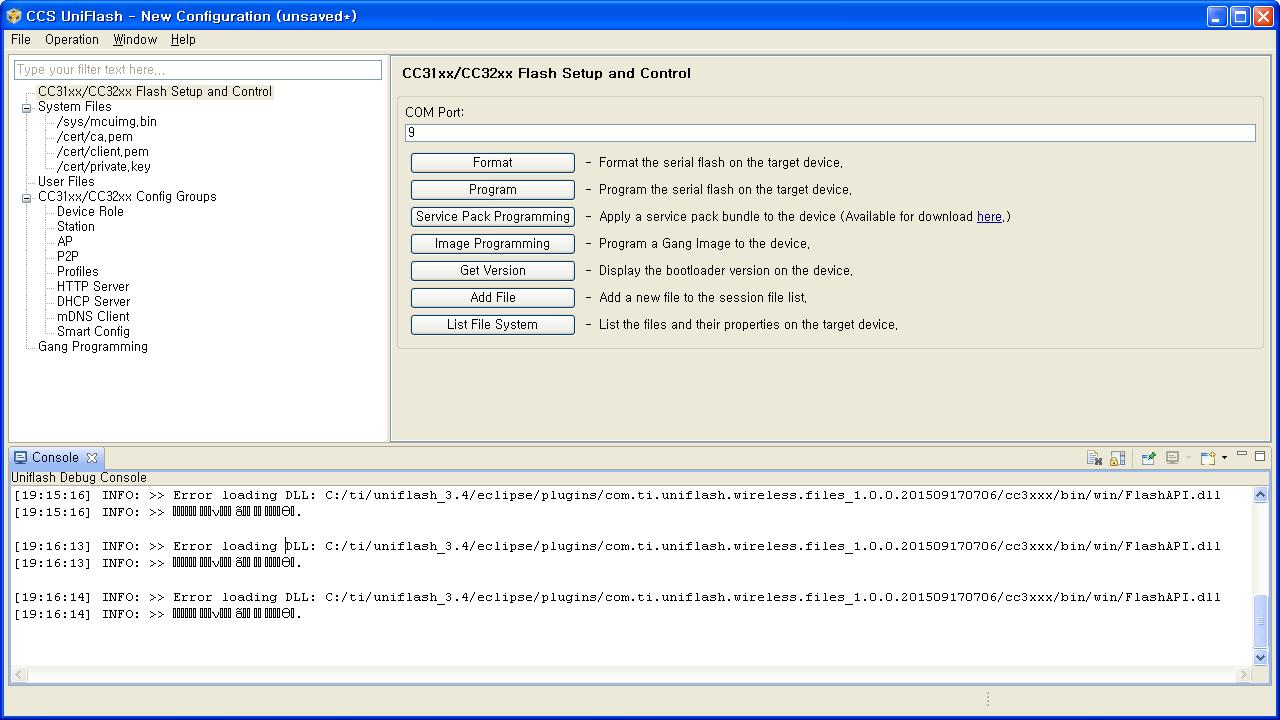
Task: Minimize the CCS UniFlash window
Action: (x=1217, y=16)
